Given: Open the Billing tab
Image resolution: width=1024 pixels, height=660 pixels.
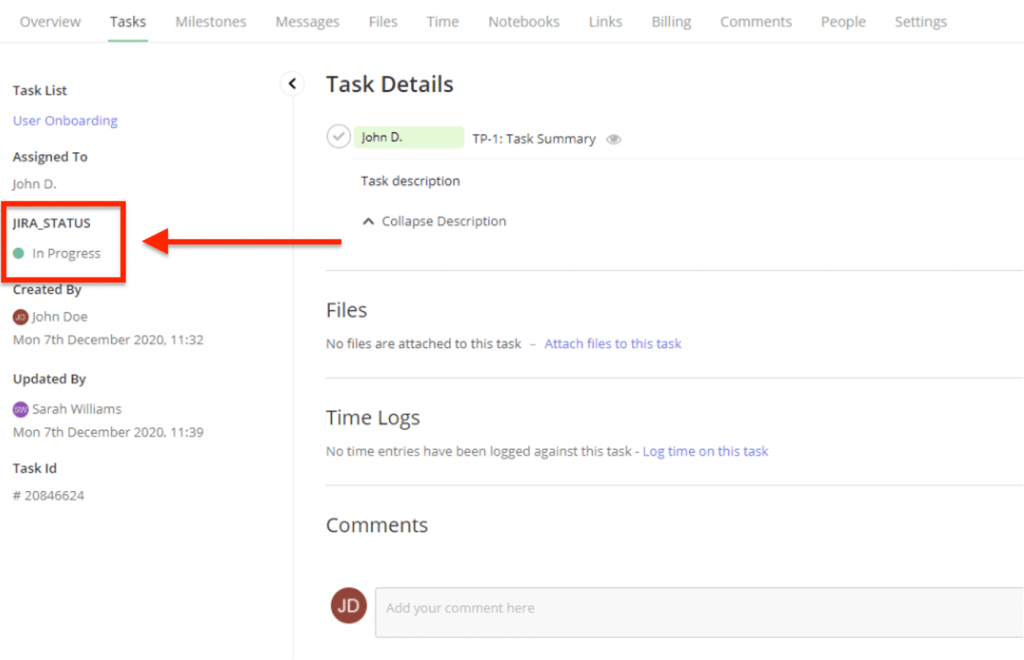Looking at the screenshot, I should coord(671,22).
